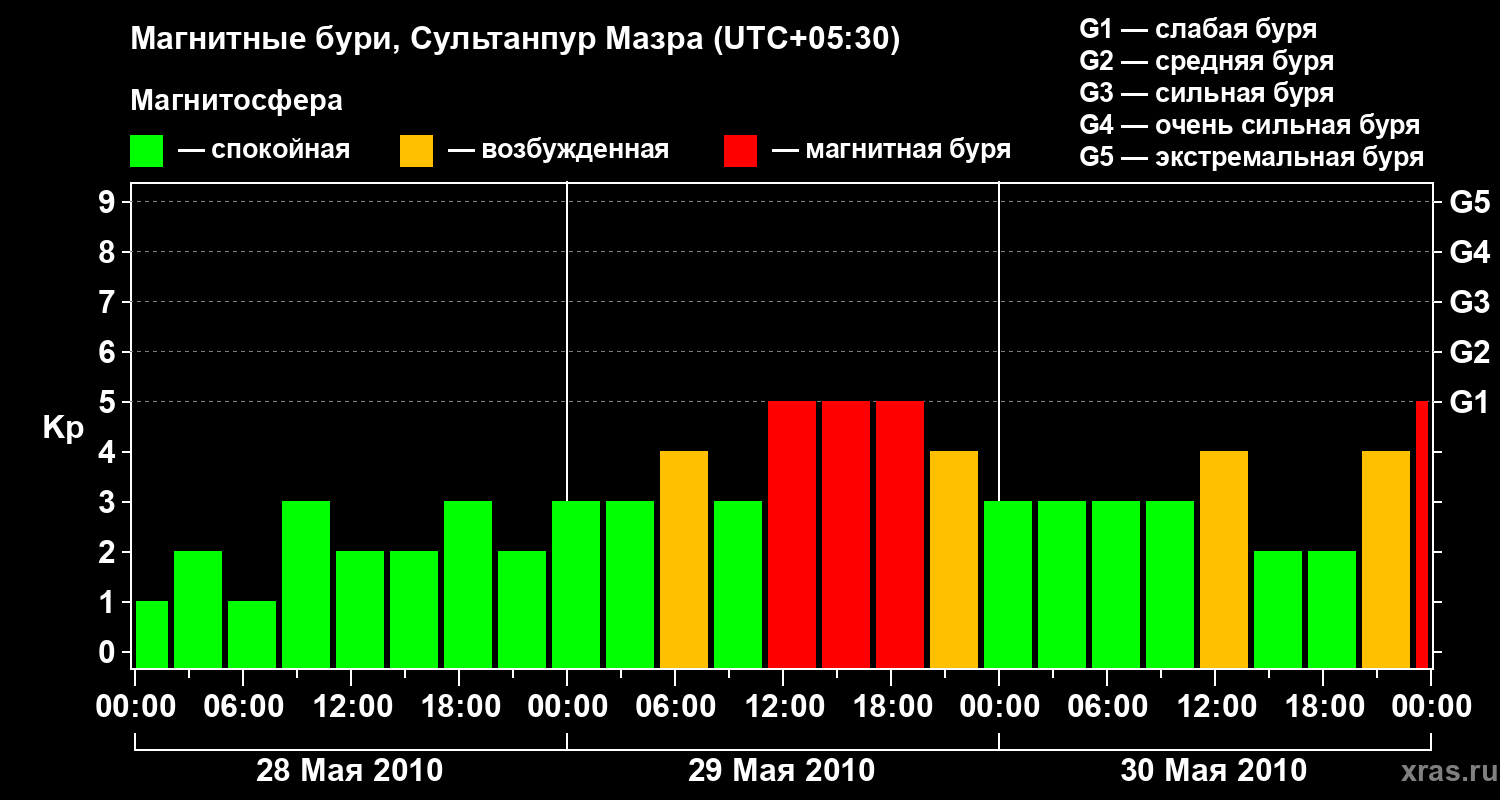Click the '30 Мая 2010' date label

tap(1214, 770)
